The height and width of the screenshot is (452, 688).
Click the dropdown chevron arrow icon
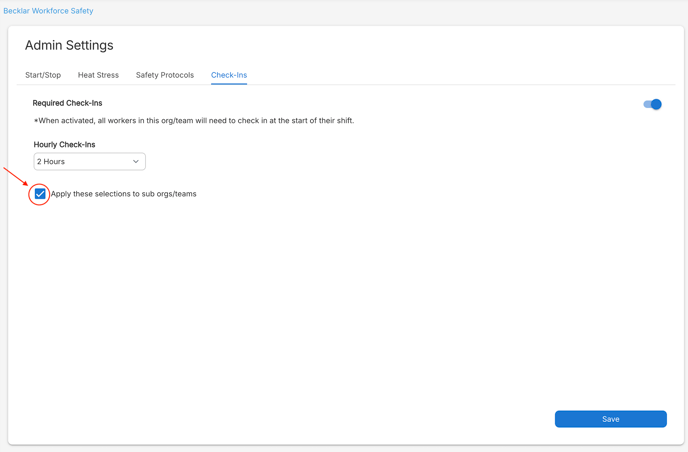click(136, 161)
